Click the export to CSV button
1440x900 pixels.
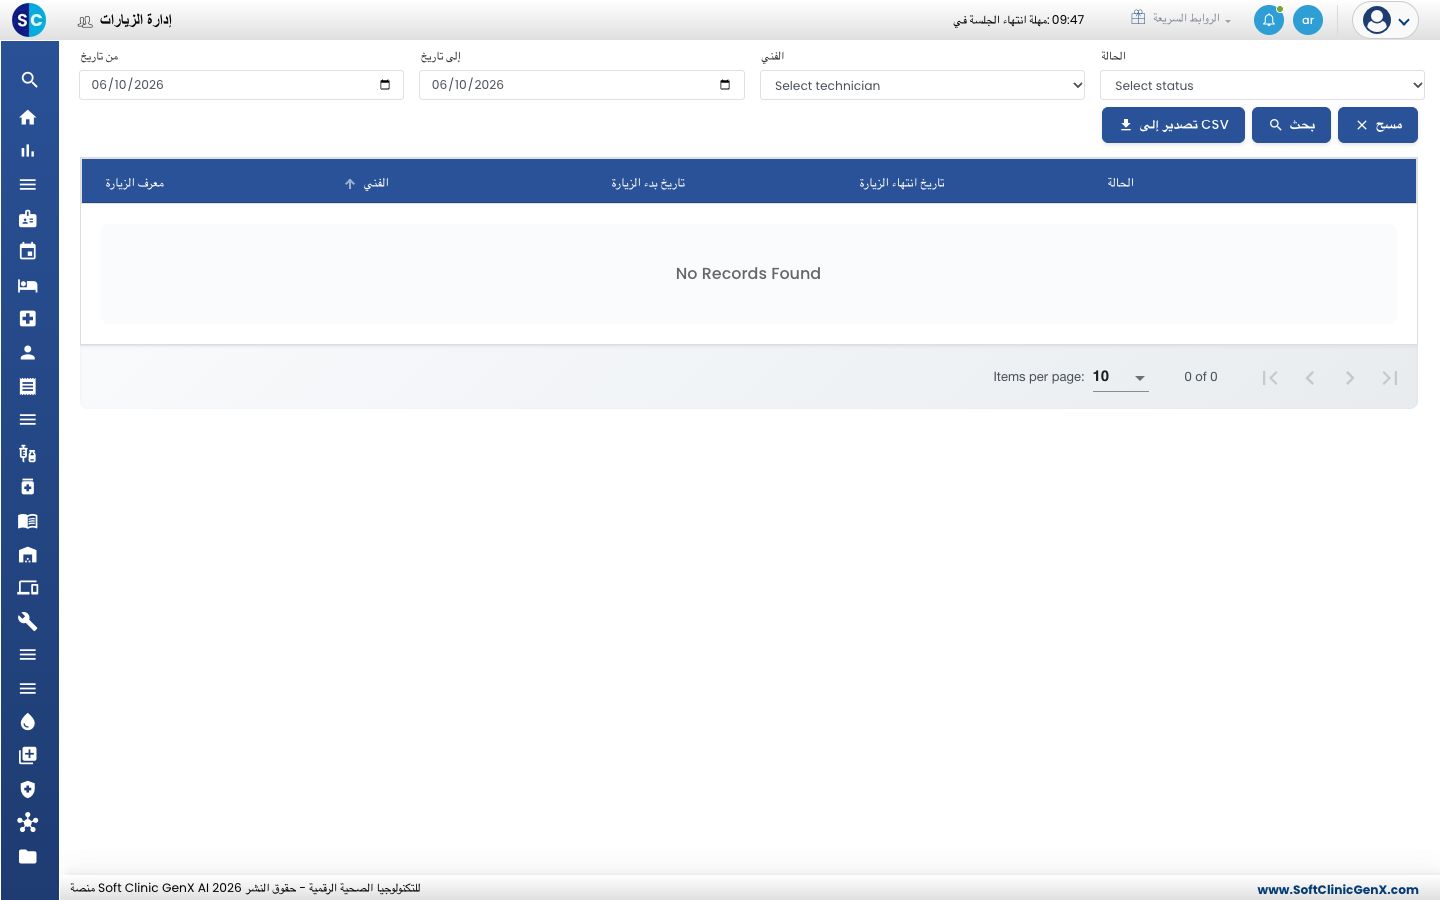pos(1173,125)
